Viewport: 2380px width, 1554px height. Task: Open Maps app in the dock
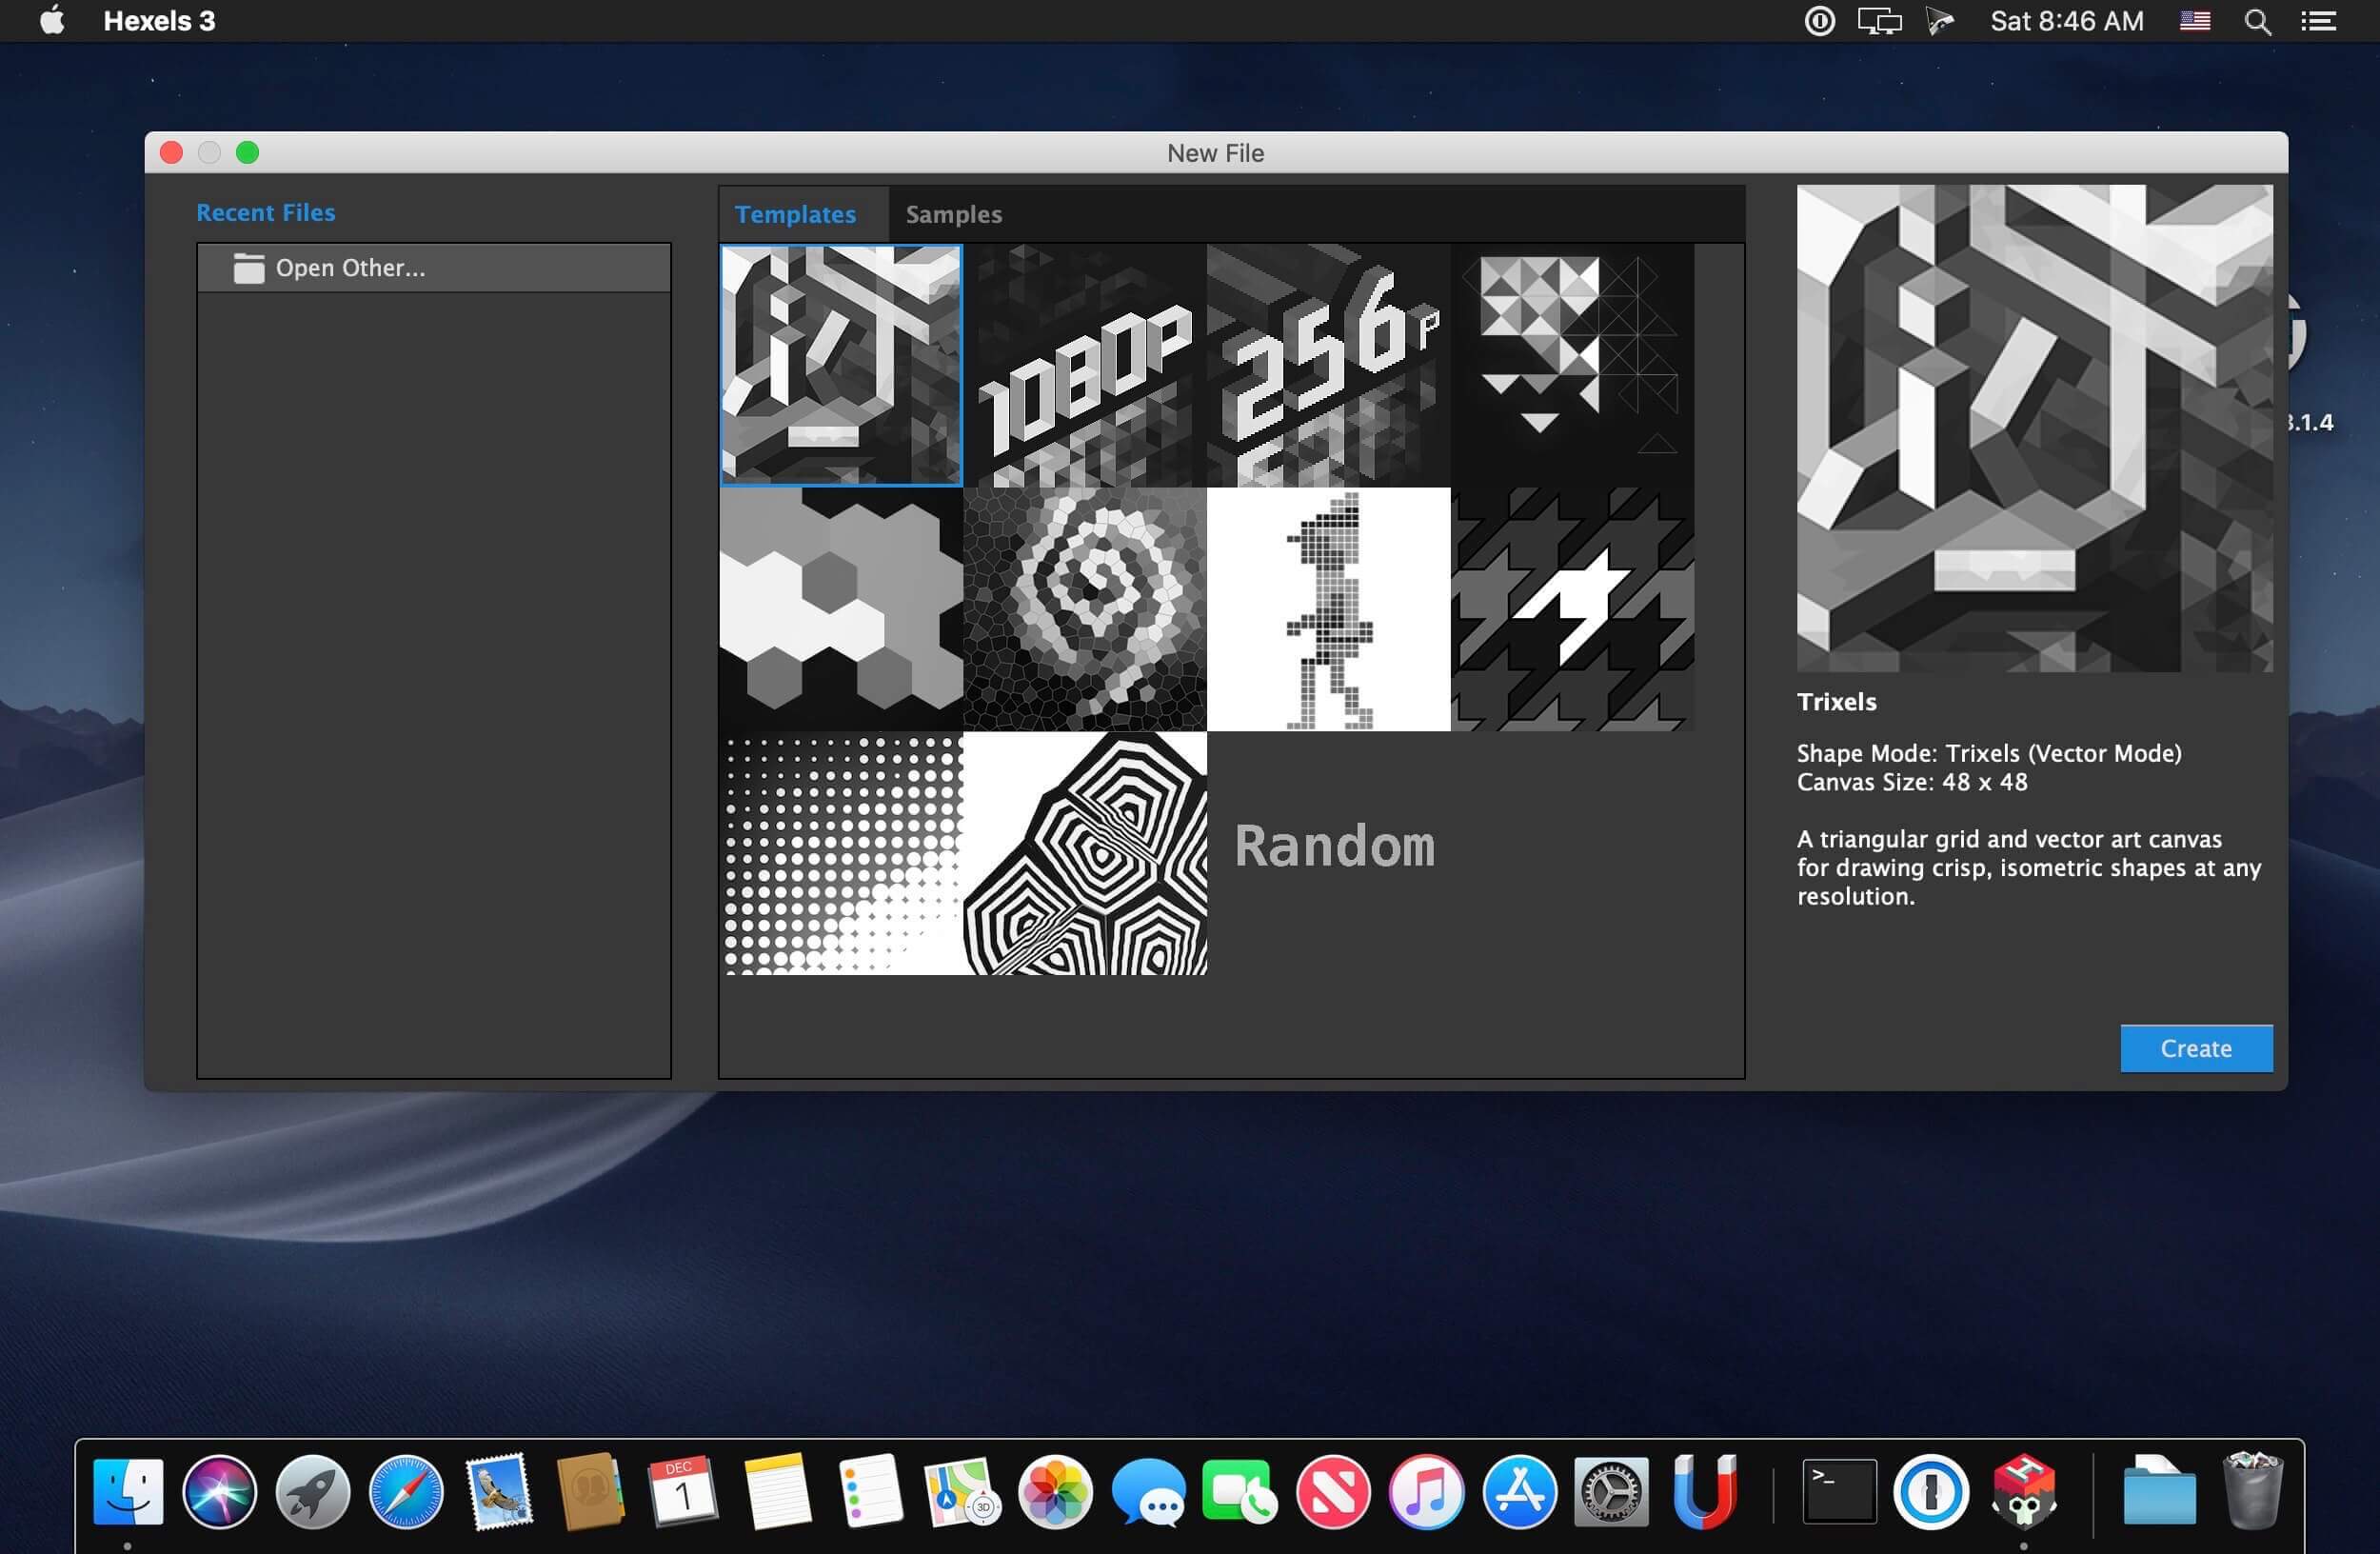pyautogui.click(x=962, y=1491)
